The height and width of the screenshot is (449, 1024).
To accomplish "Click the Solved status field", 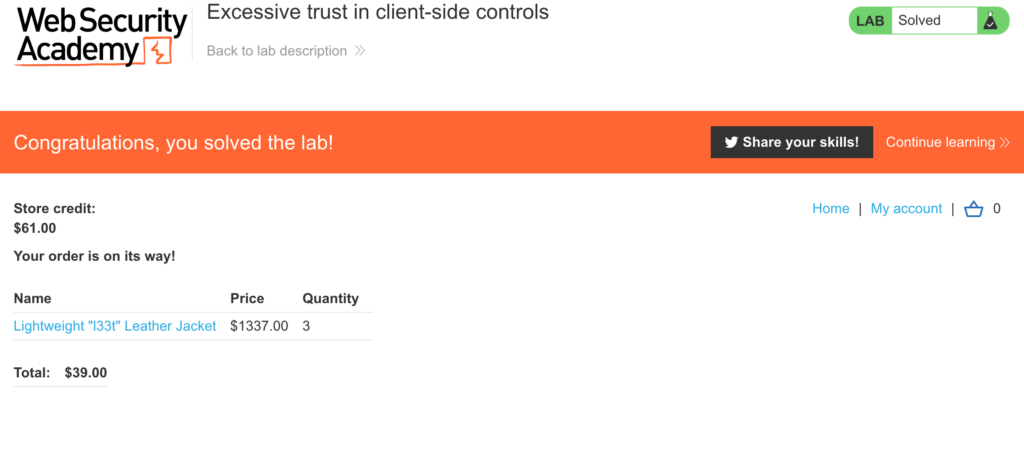I will (x=934, y=21).
